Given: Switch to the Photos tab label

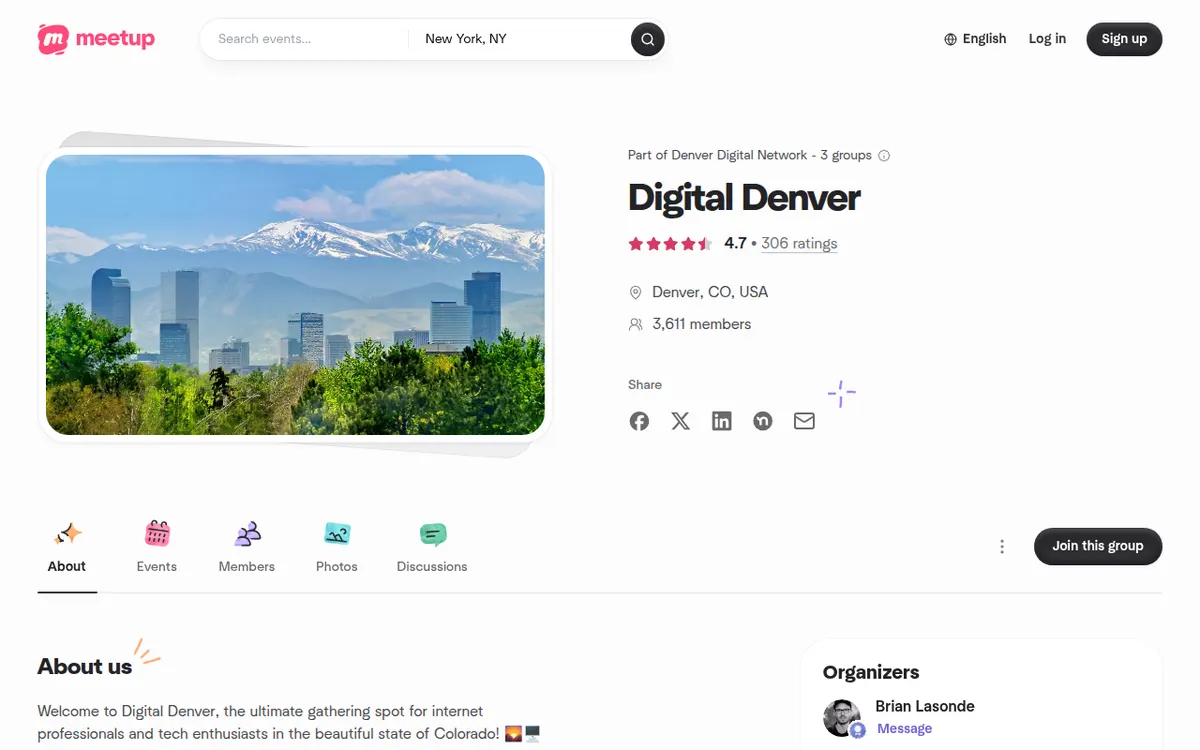Looking at the screenshot, I should coord(337,566).
